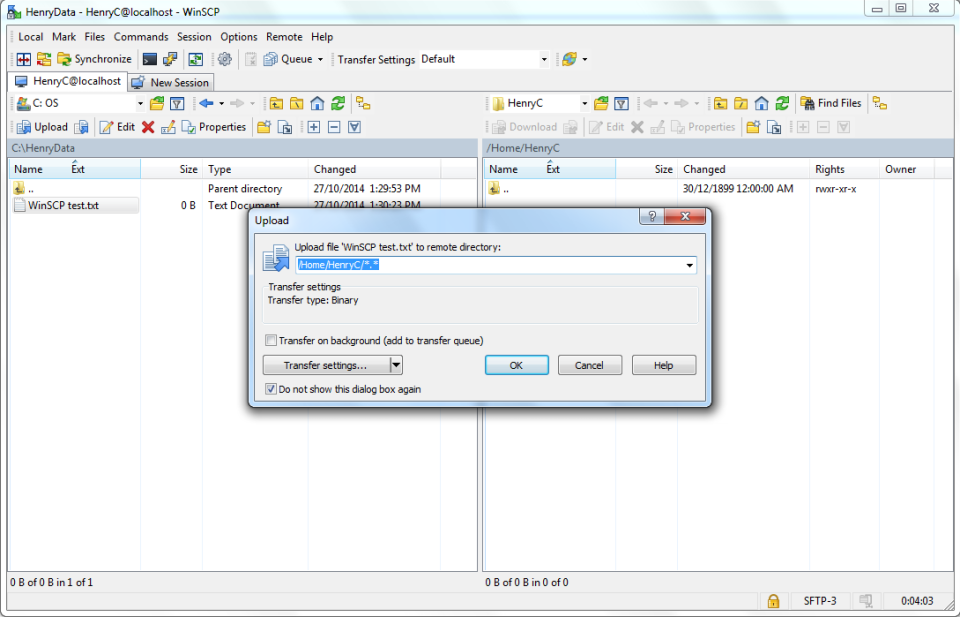960x617 pixels.
Task: Click local panel Open Directory folder icon
Action: pyautogui.click(x=157, y=103)
